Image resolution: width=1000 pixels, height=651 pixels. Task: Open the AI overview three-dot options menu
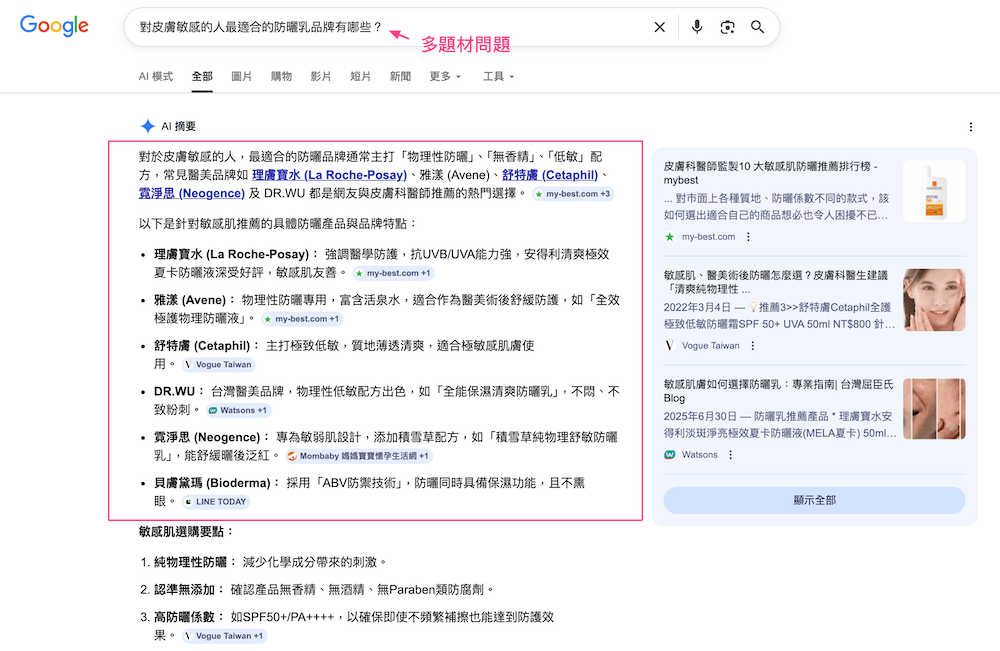click(971, 125)
